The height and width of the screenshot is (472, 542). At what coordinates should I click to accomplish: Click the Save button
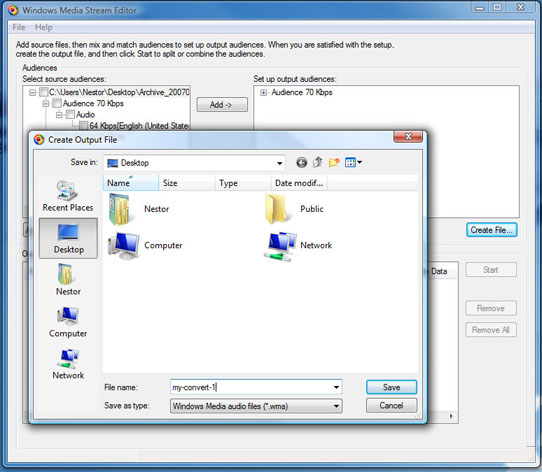(391, 387)
